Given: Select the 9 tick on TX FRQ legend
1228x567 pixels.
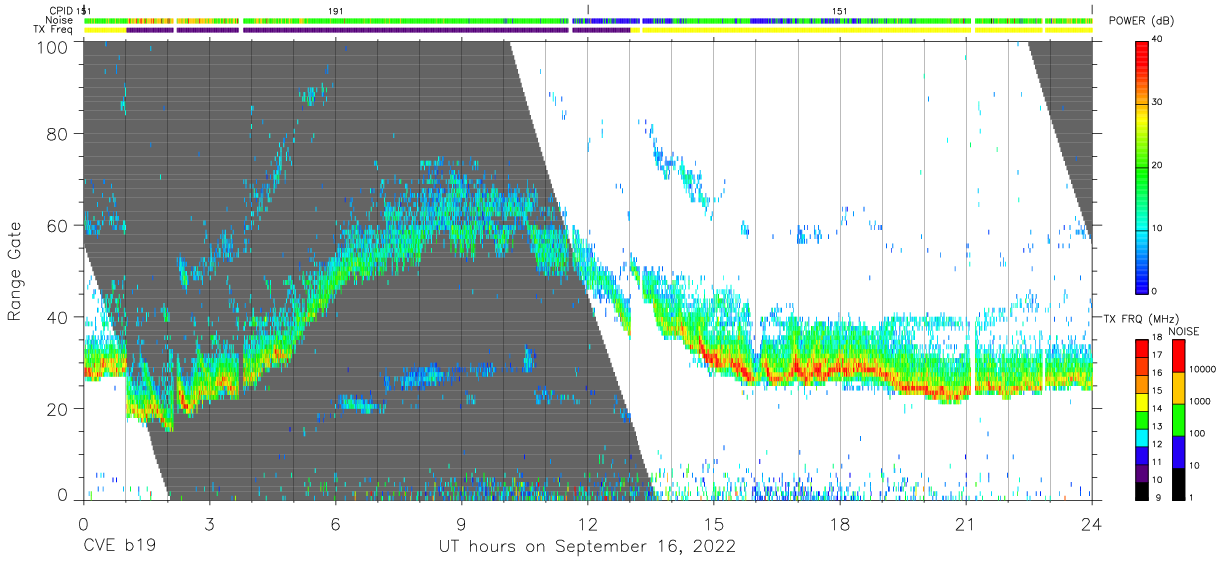Looking at the screenshot, I should click(1158, 497).
